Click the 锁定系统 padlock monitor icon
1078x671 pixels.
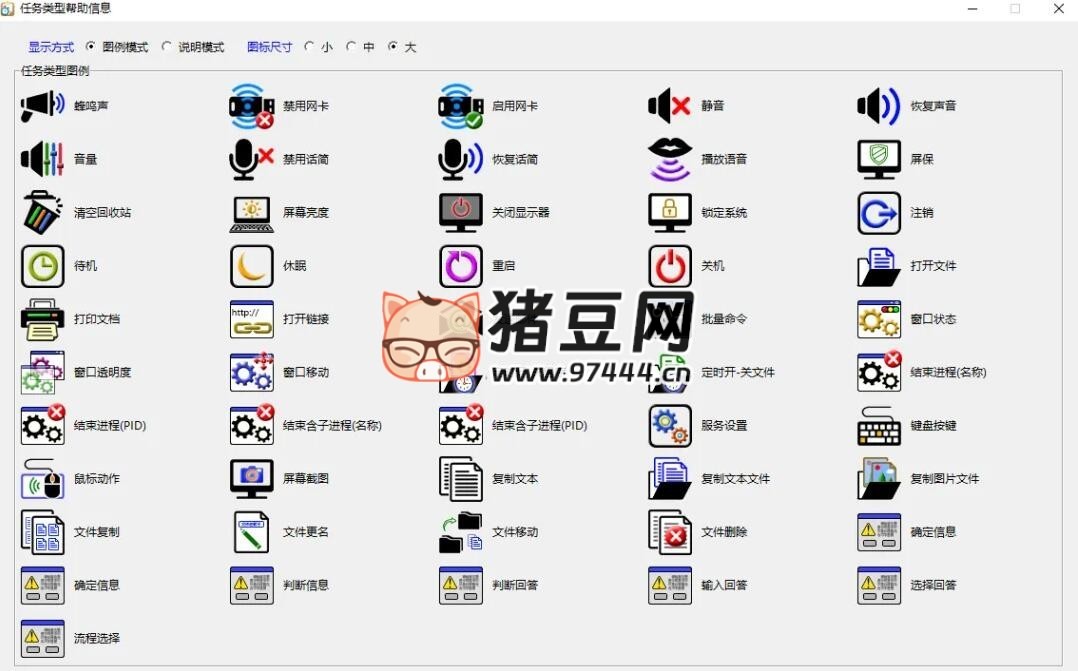[x=669, y=212]
